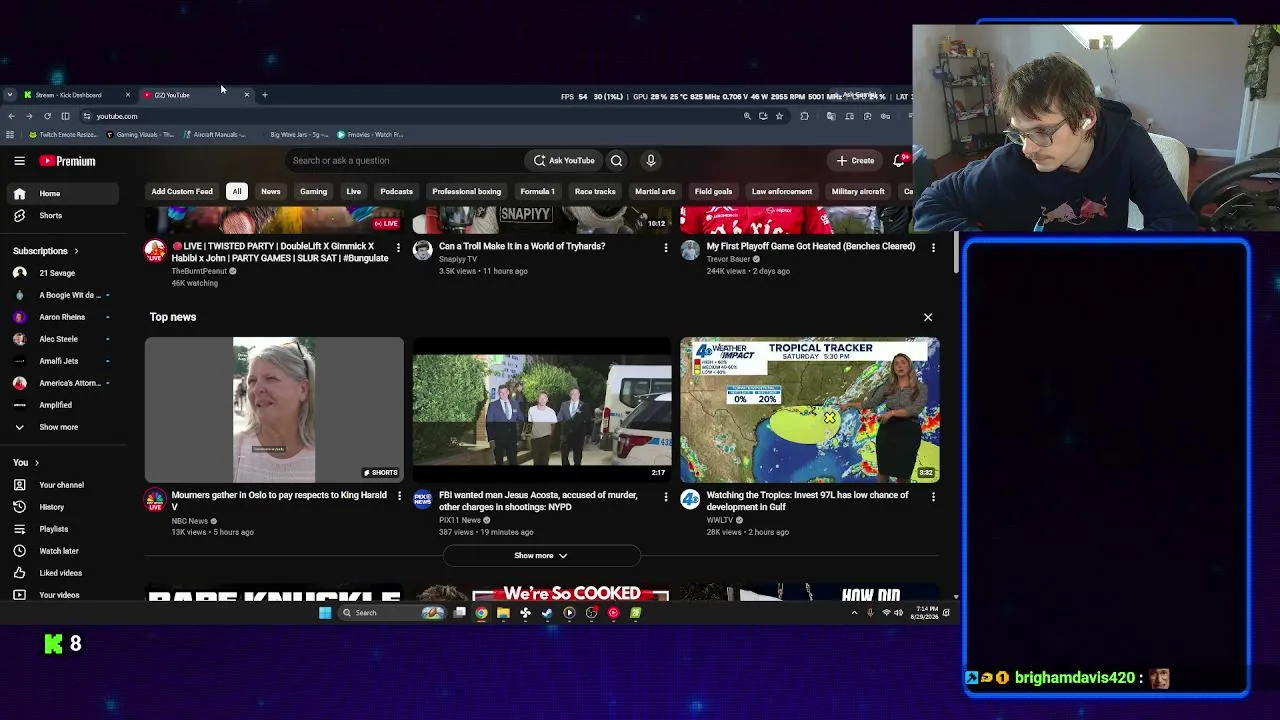
Task: Open Watch later in the sidebar
Action: click(63, 551)
